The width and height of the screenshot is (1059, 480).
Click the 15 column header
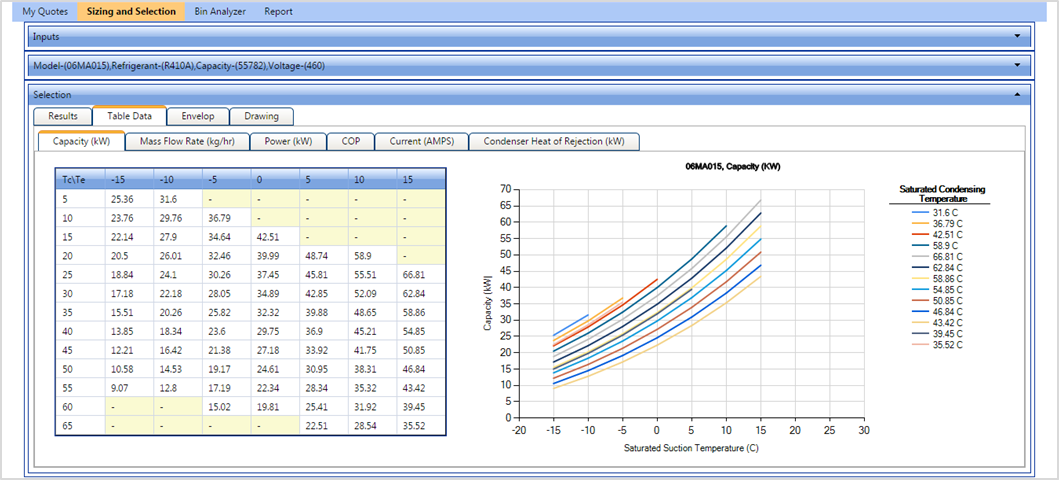coord(421,180)
